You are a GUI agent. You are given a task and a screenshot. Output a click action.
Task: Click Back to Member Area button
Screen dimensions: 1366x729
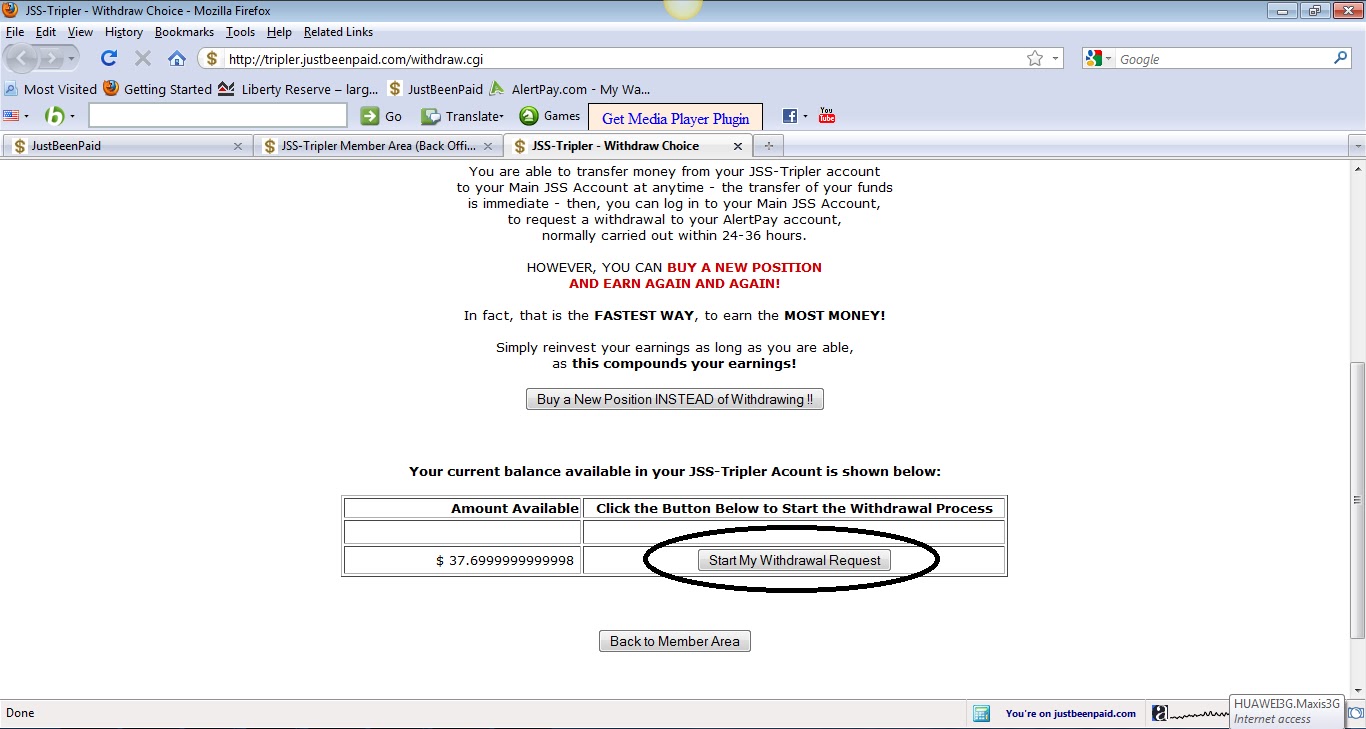pyautogui.click(x=675, y=641)
